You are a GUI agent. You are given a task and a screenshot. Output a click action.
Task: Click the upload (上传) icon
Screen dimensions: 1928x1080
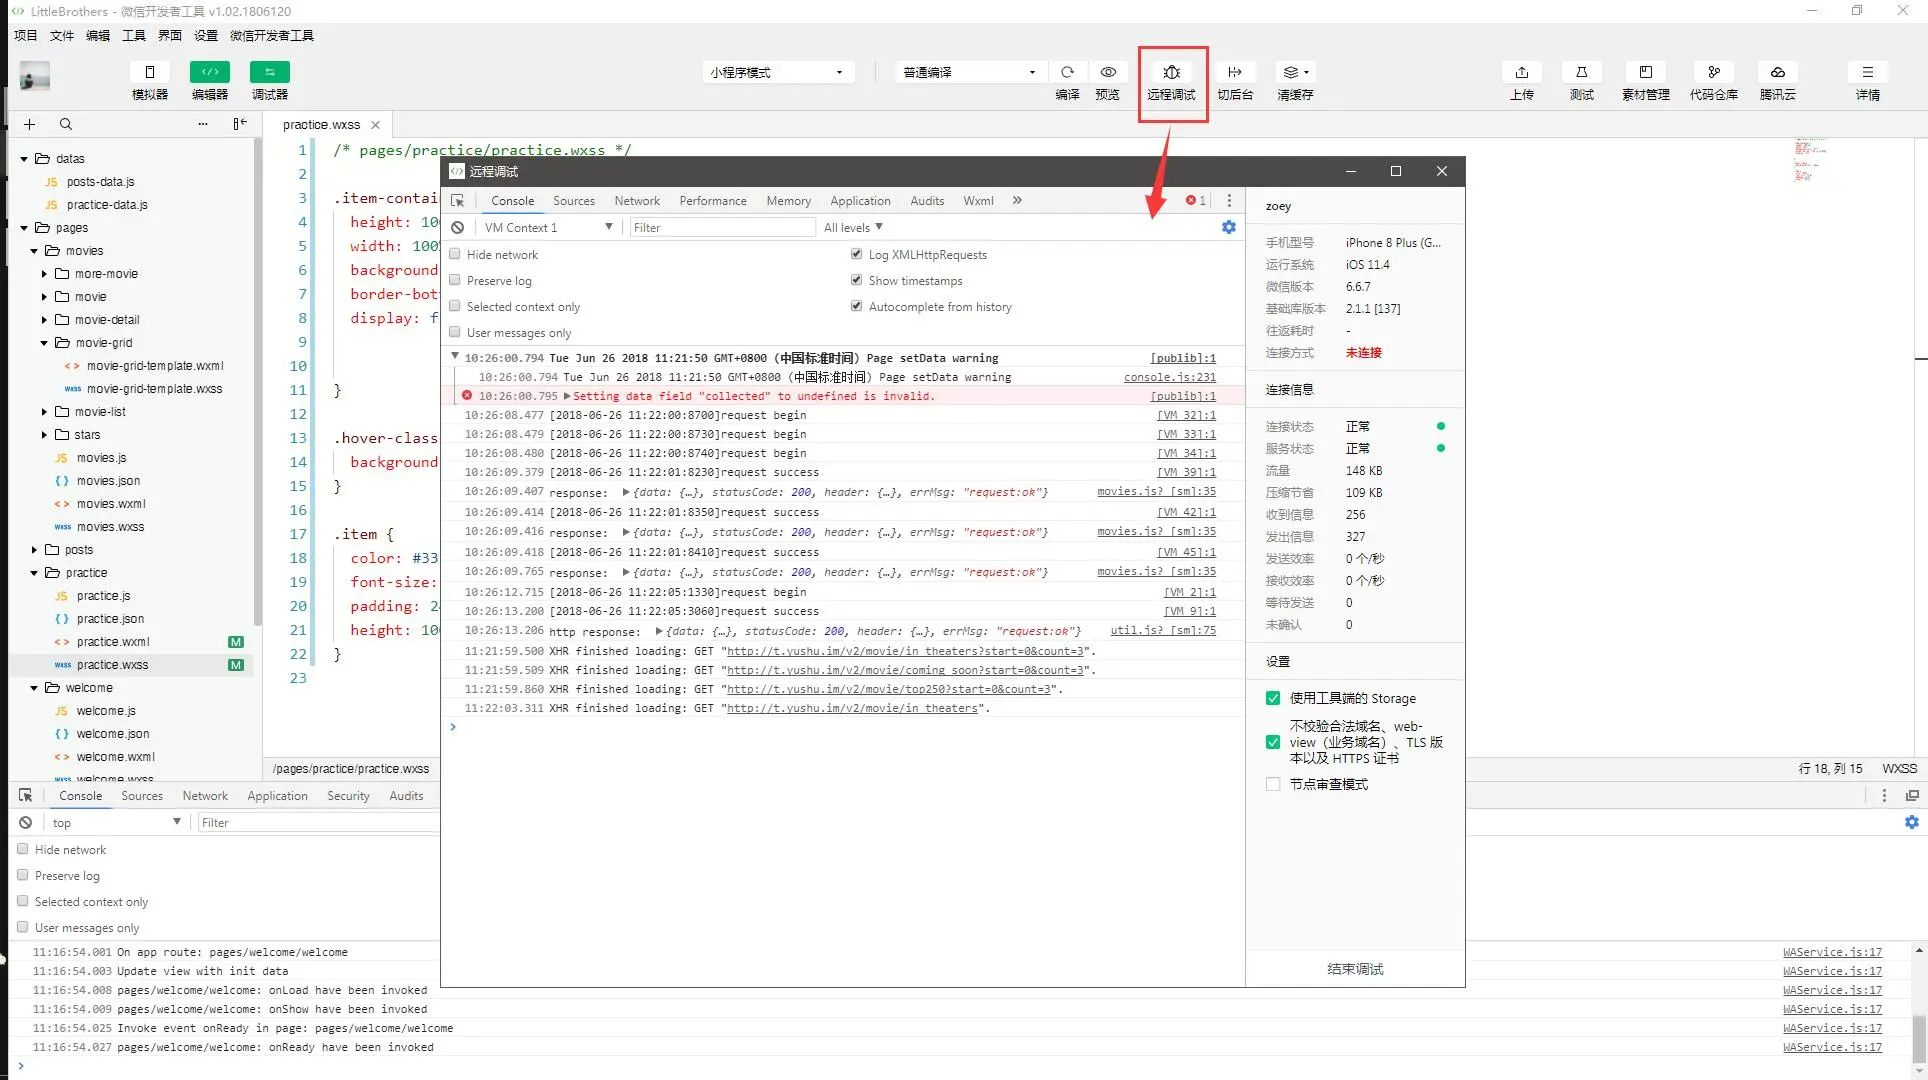1521,72
